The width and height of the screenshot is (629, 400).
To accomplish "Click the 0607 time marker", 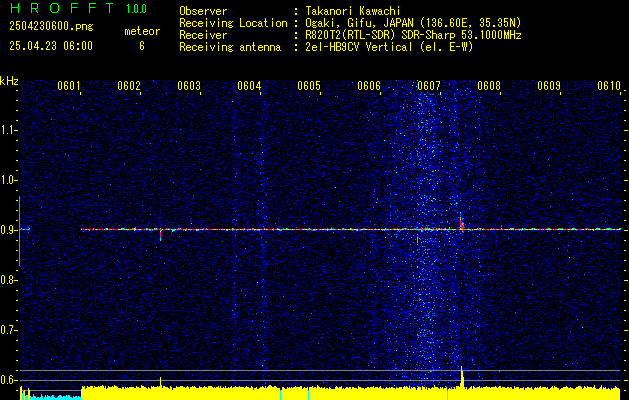I will click(x=429, y=85).
